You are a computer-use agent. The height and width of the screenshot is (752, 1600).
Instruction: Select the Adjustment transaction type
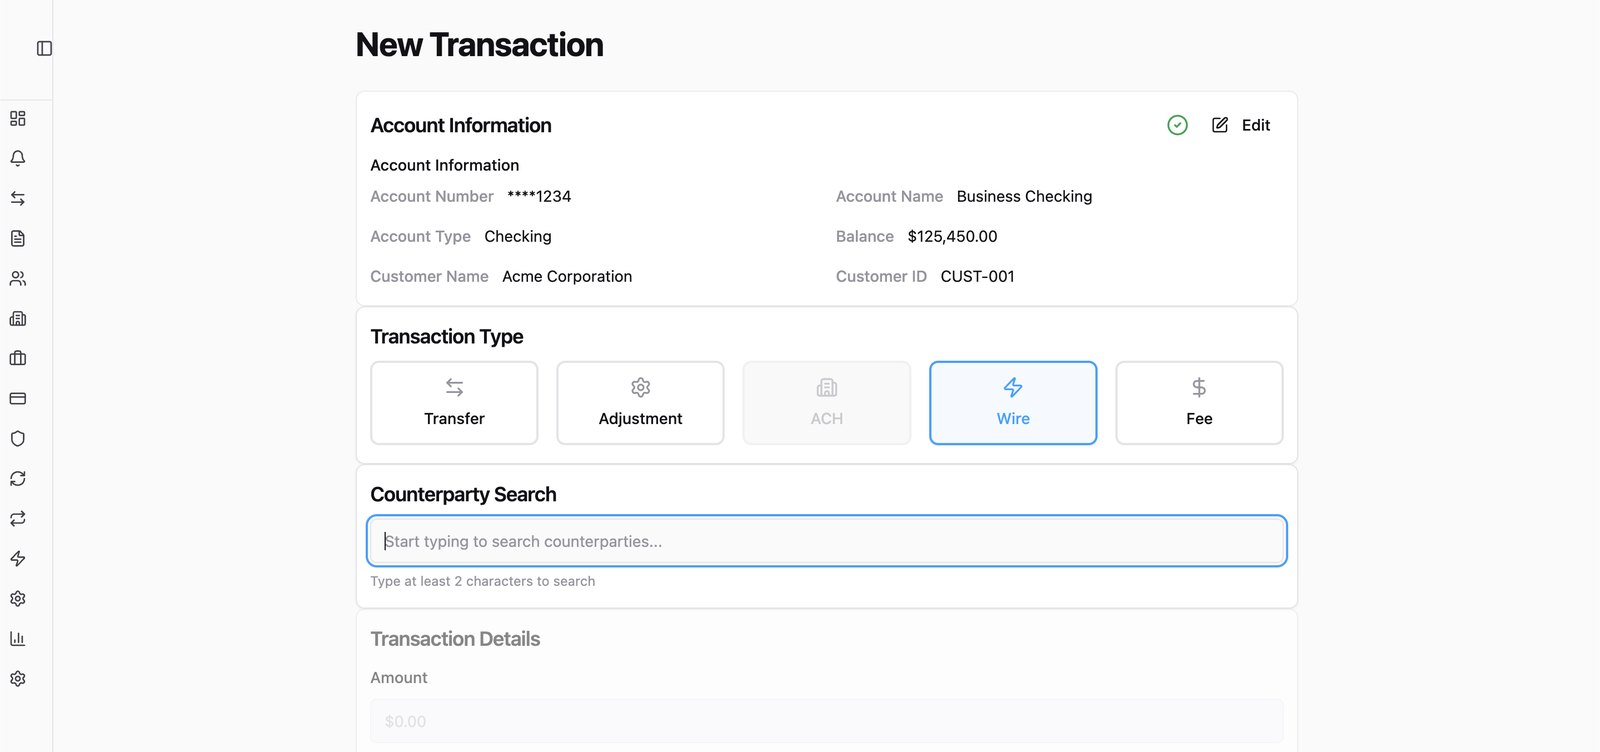[640, 403]
